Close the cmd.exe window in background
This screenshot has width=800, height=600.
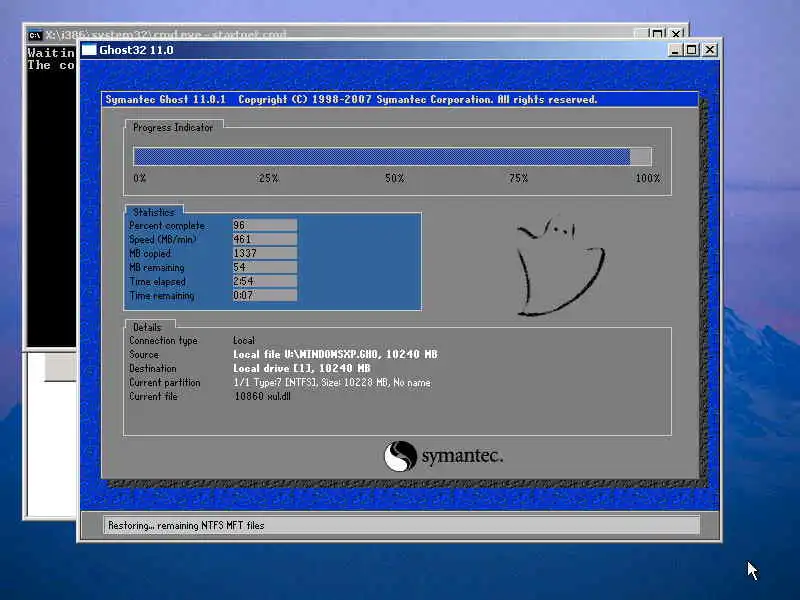click(x=676, y=34)
